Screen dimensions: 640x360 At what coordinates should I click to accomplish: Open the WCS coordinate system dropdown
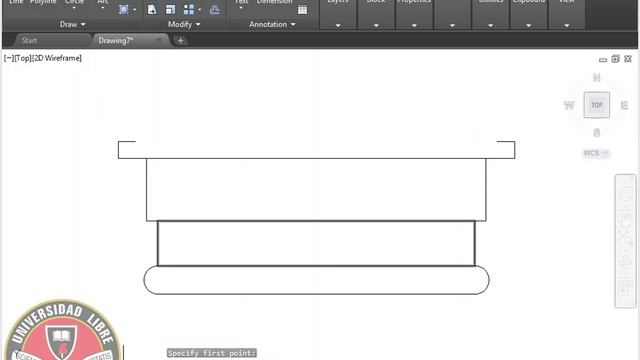pos(596,153)
